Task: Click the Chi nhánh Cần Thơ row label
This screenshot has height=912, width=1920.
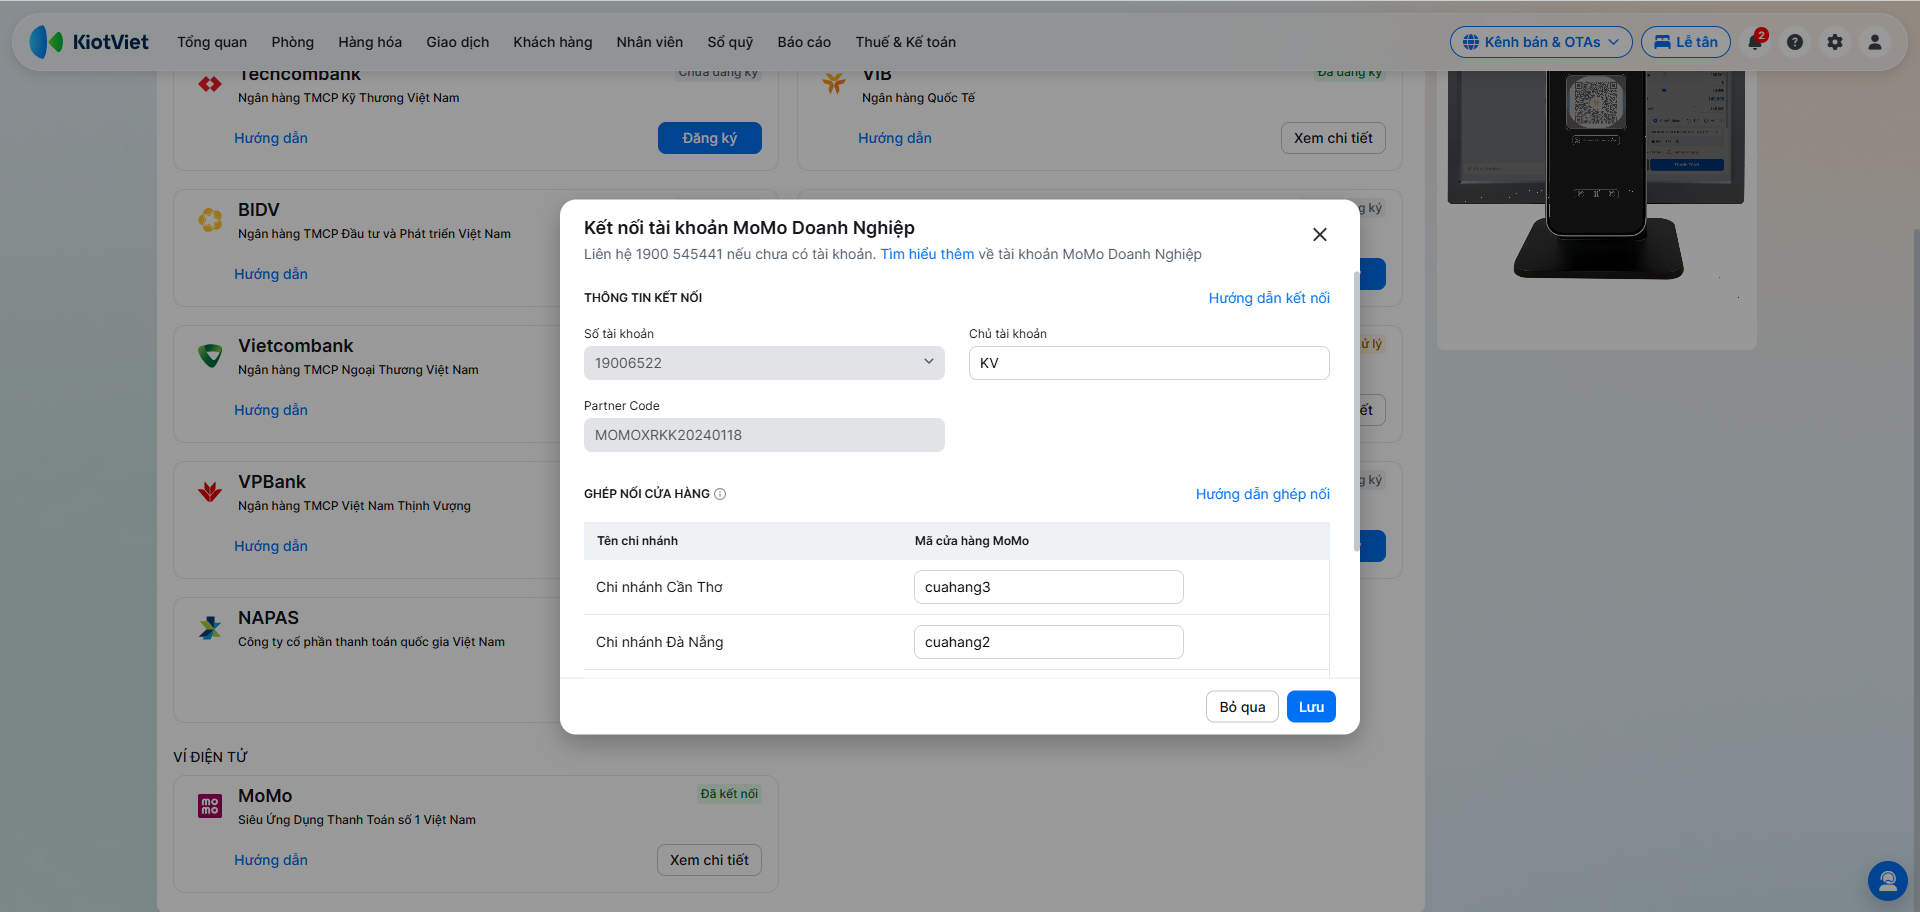Action: pyautogui.click(x=659, y=587)
